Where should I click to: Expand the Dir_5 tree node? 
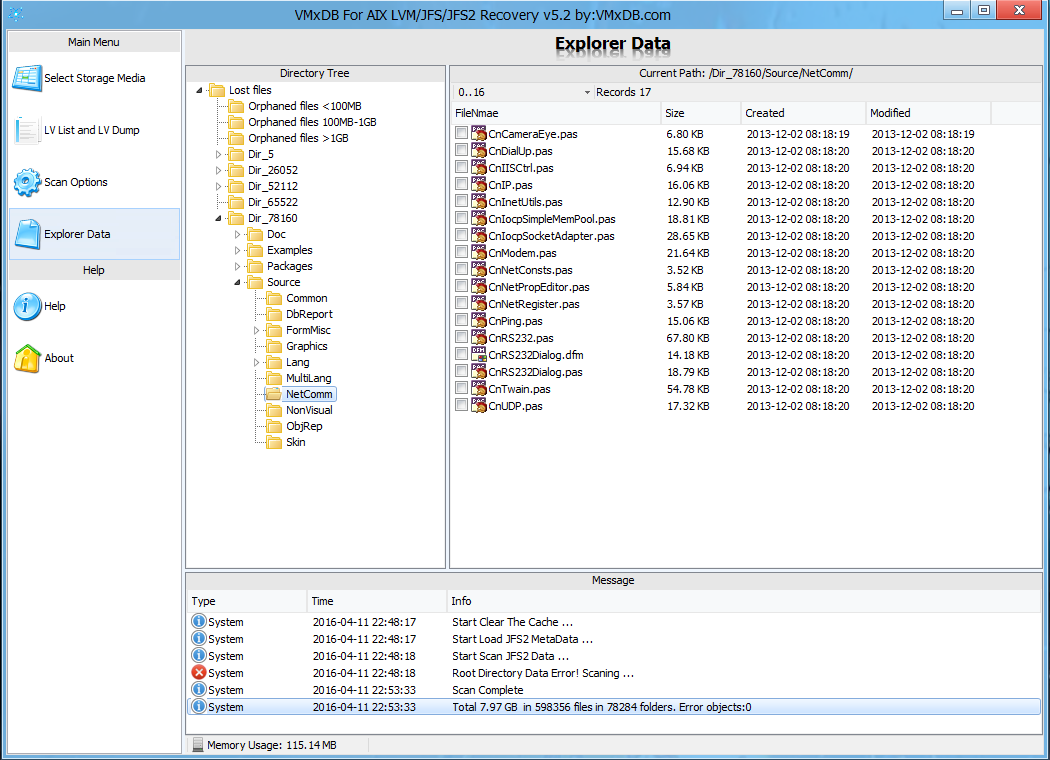click(x=218, y=154)
